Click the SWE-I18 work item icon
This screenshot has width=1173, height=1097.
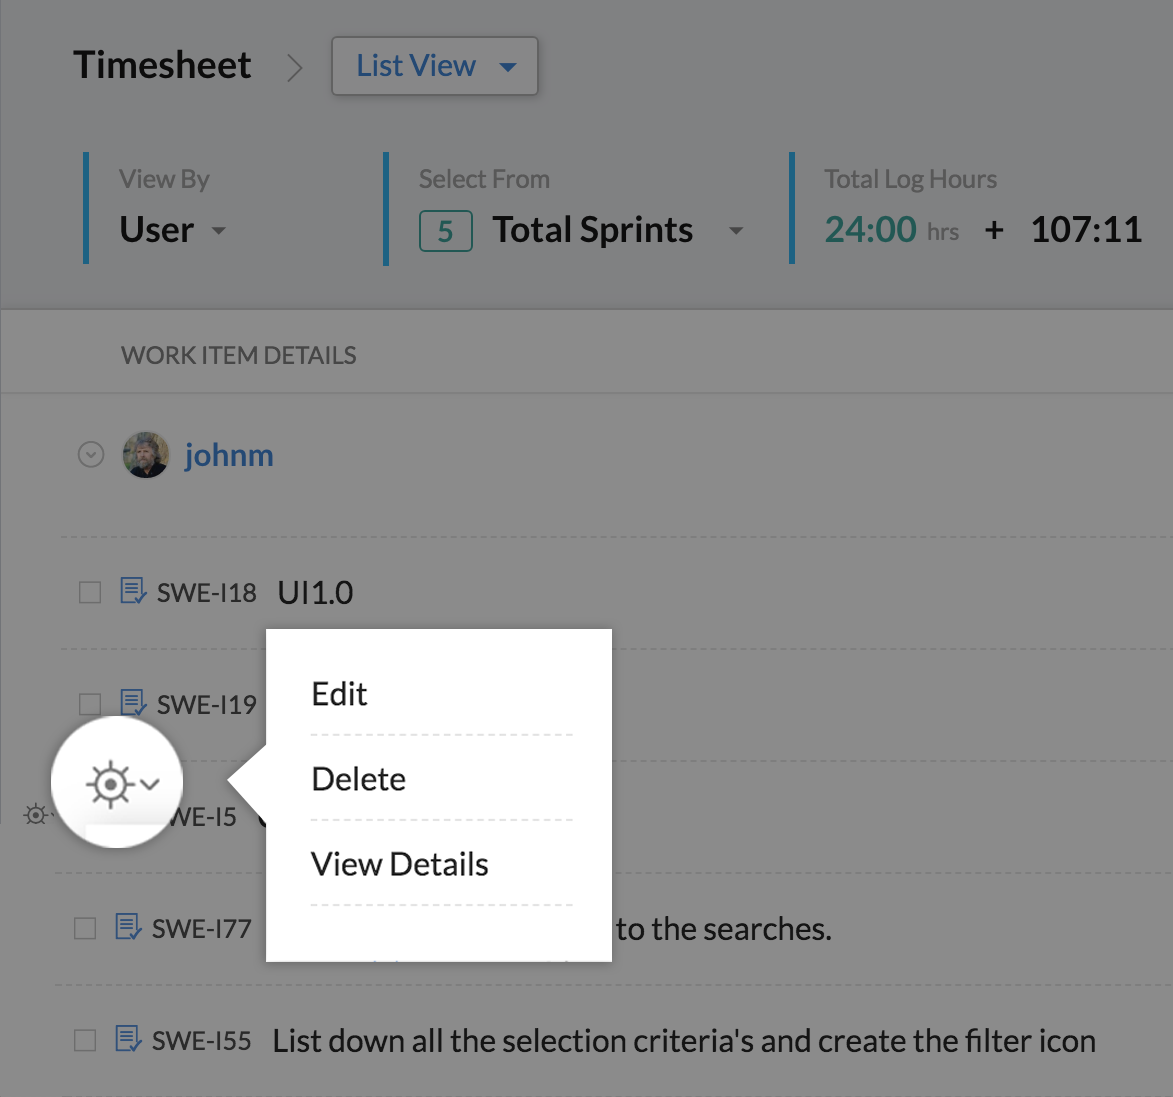[x=133, y=591]
